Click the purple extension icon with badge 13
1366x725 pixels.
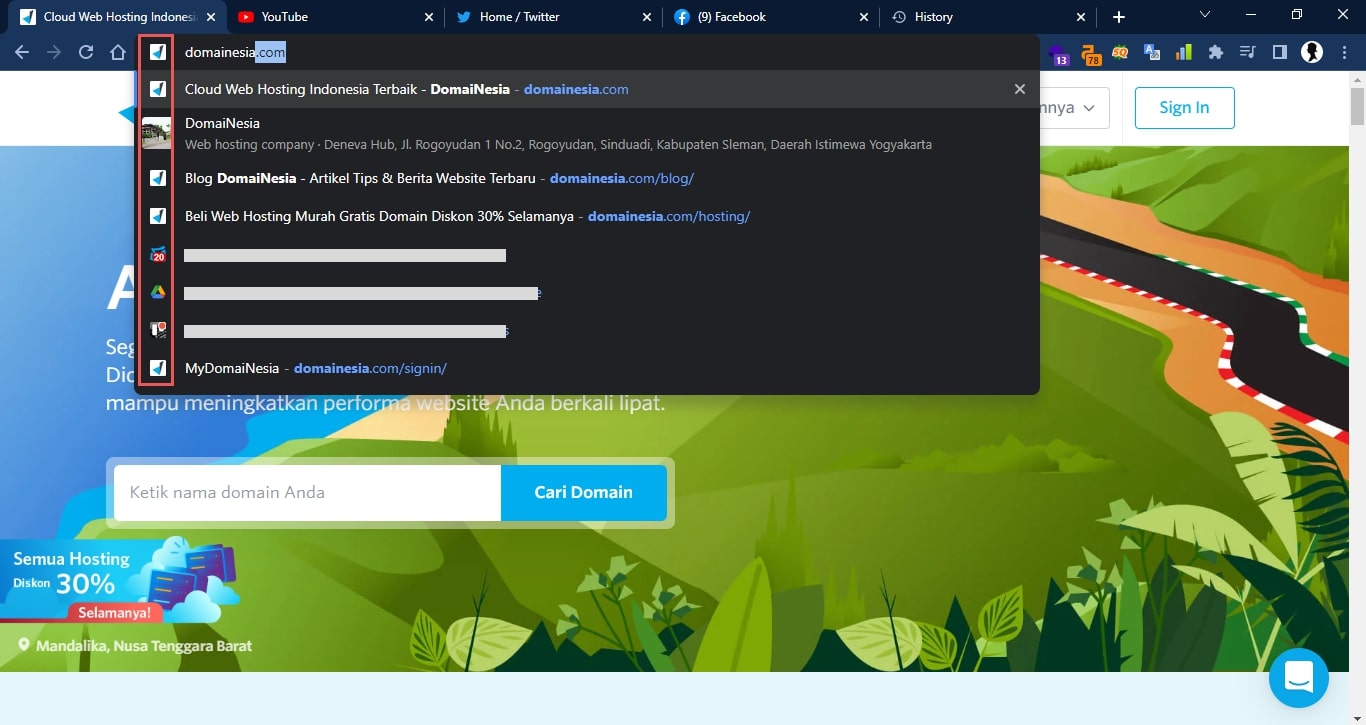(1059, 53)
